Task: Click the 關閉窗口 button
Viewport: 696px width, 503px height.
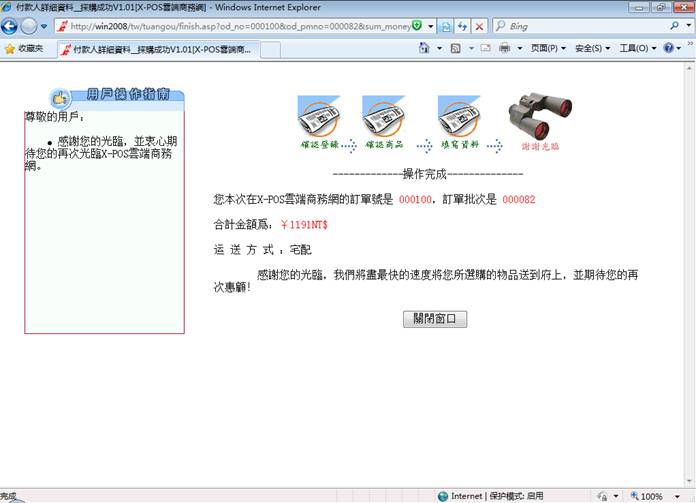Action: pyautogui.click(x=434, y=319)
